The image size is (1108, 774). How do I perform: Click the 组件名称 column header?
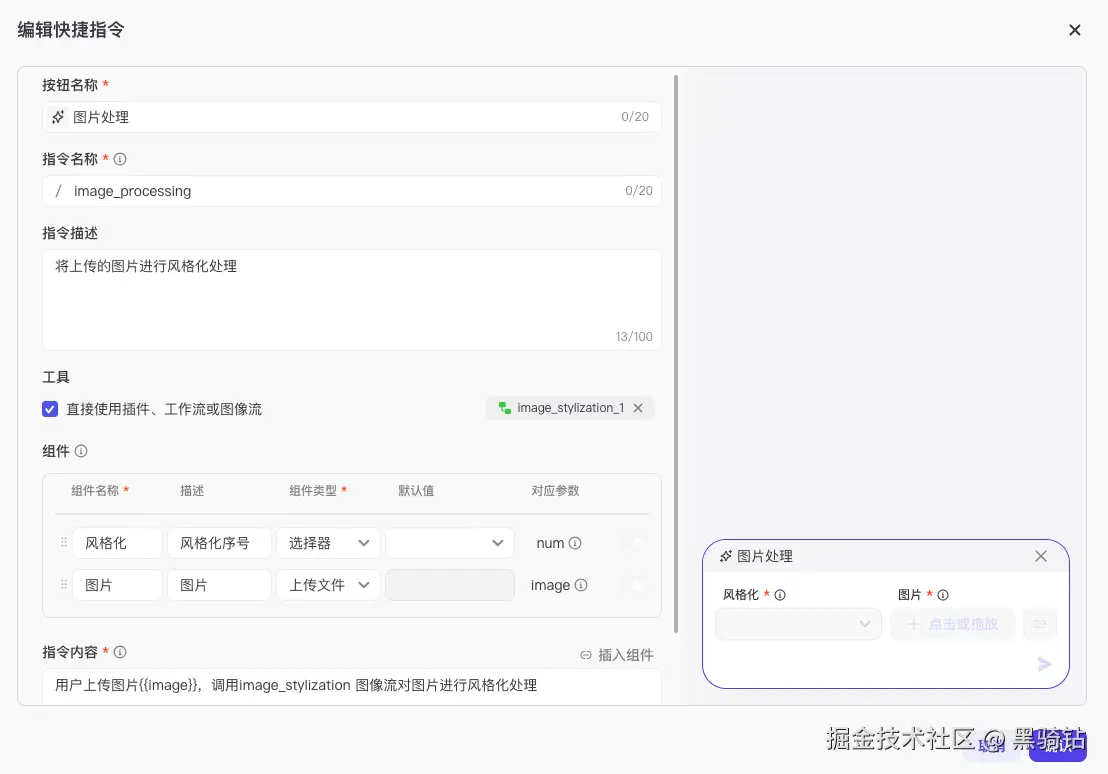(x=95, y=491)
